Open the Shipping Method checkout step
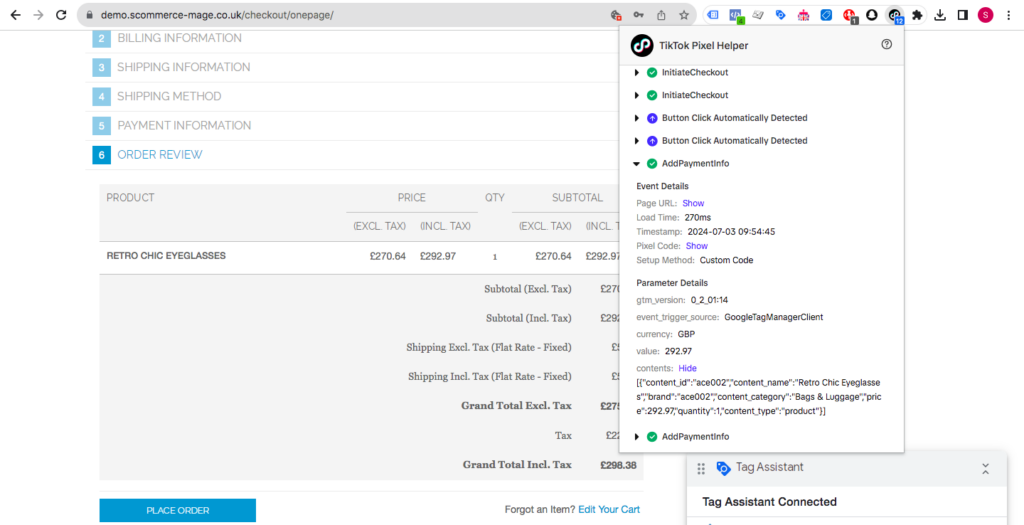Screen dimensions: 1024x525 (x=169, y=96)
